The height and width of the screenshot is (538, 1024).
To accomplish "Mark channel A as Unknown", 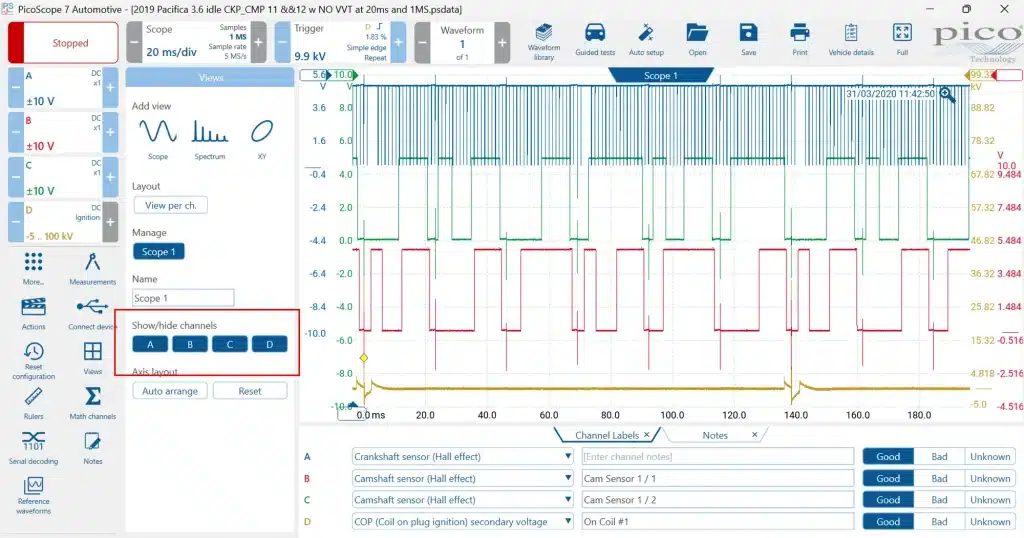I will click(990, 456).
